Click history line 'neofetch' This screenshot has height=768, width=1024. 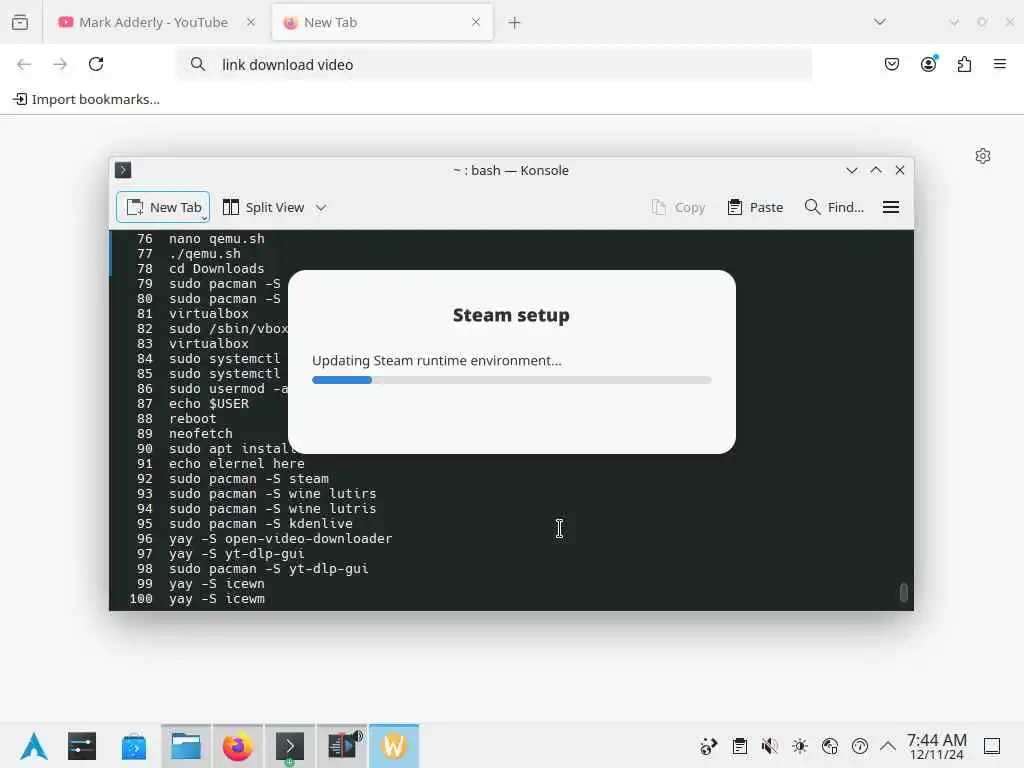pyautogui.click(x=200, y=434)
